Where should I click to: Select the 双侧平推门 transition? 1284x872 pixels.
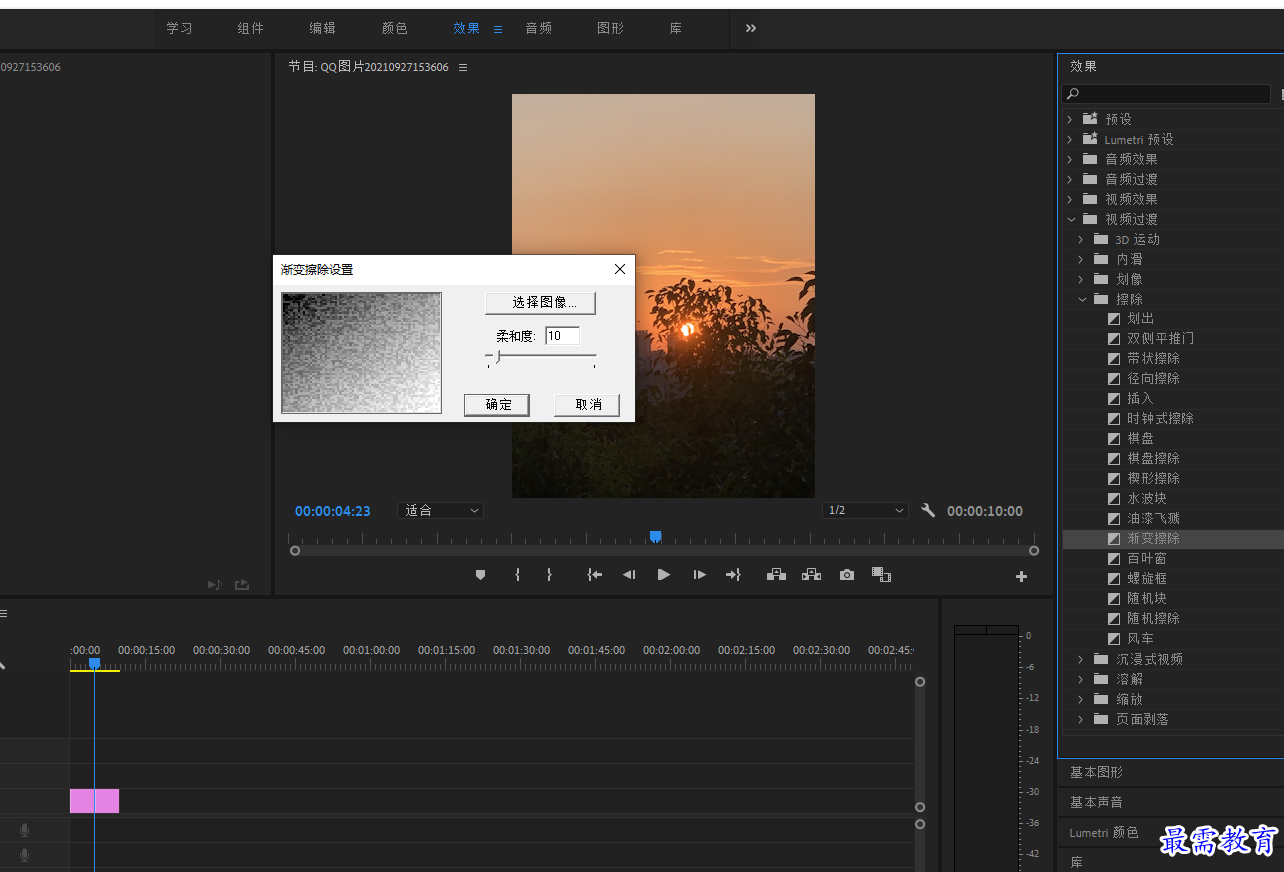point(1160,338)
